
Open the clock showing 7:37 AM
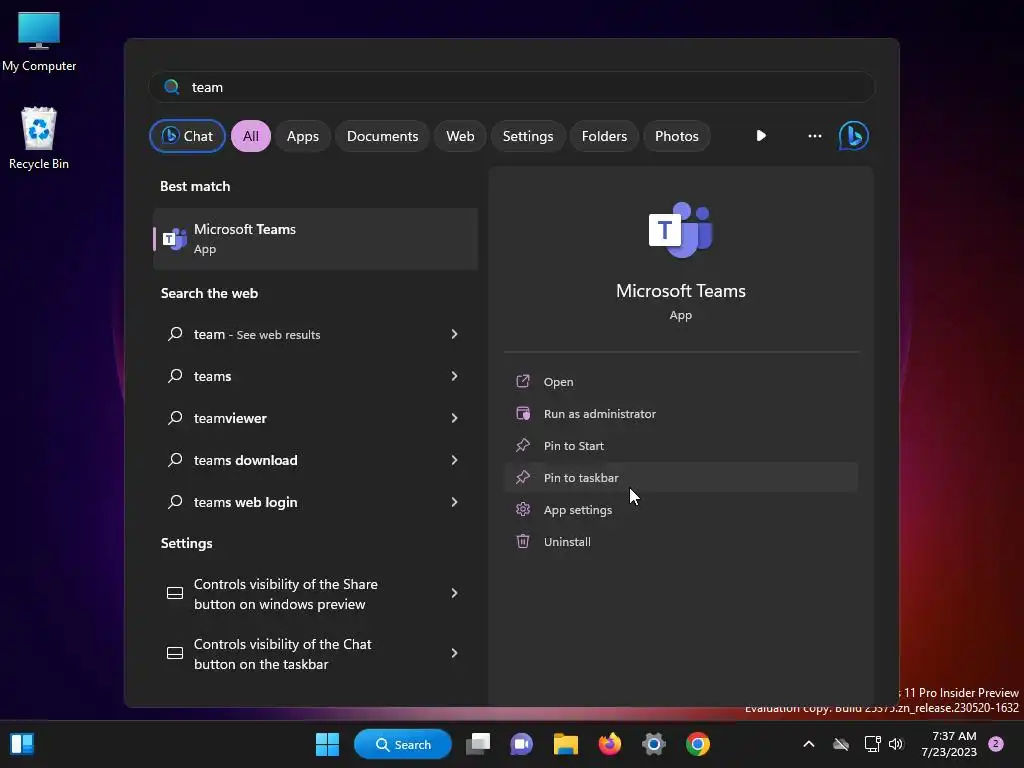point(949,744)
